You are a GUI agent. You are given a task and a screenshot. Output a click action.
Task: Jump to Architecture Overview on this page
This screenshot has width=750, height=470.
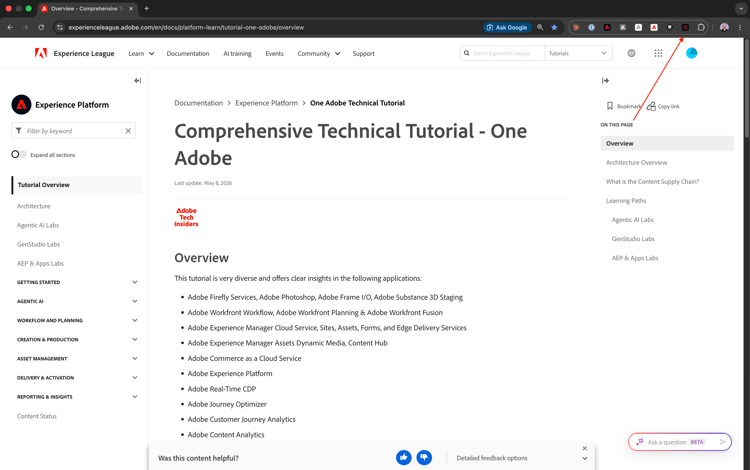636,163
